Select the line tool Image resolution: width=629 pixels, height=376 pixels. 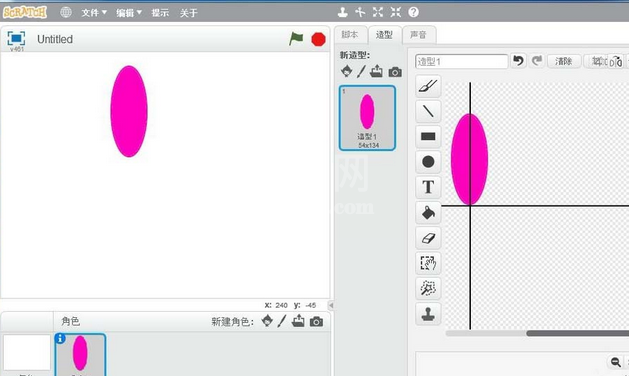428,111
